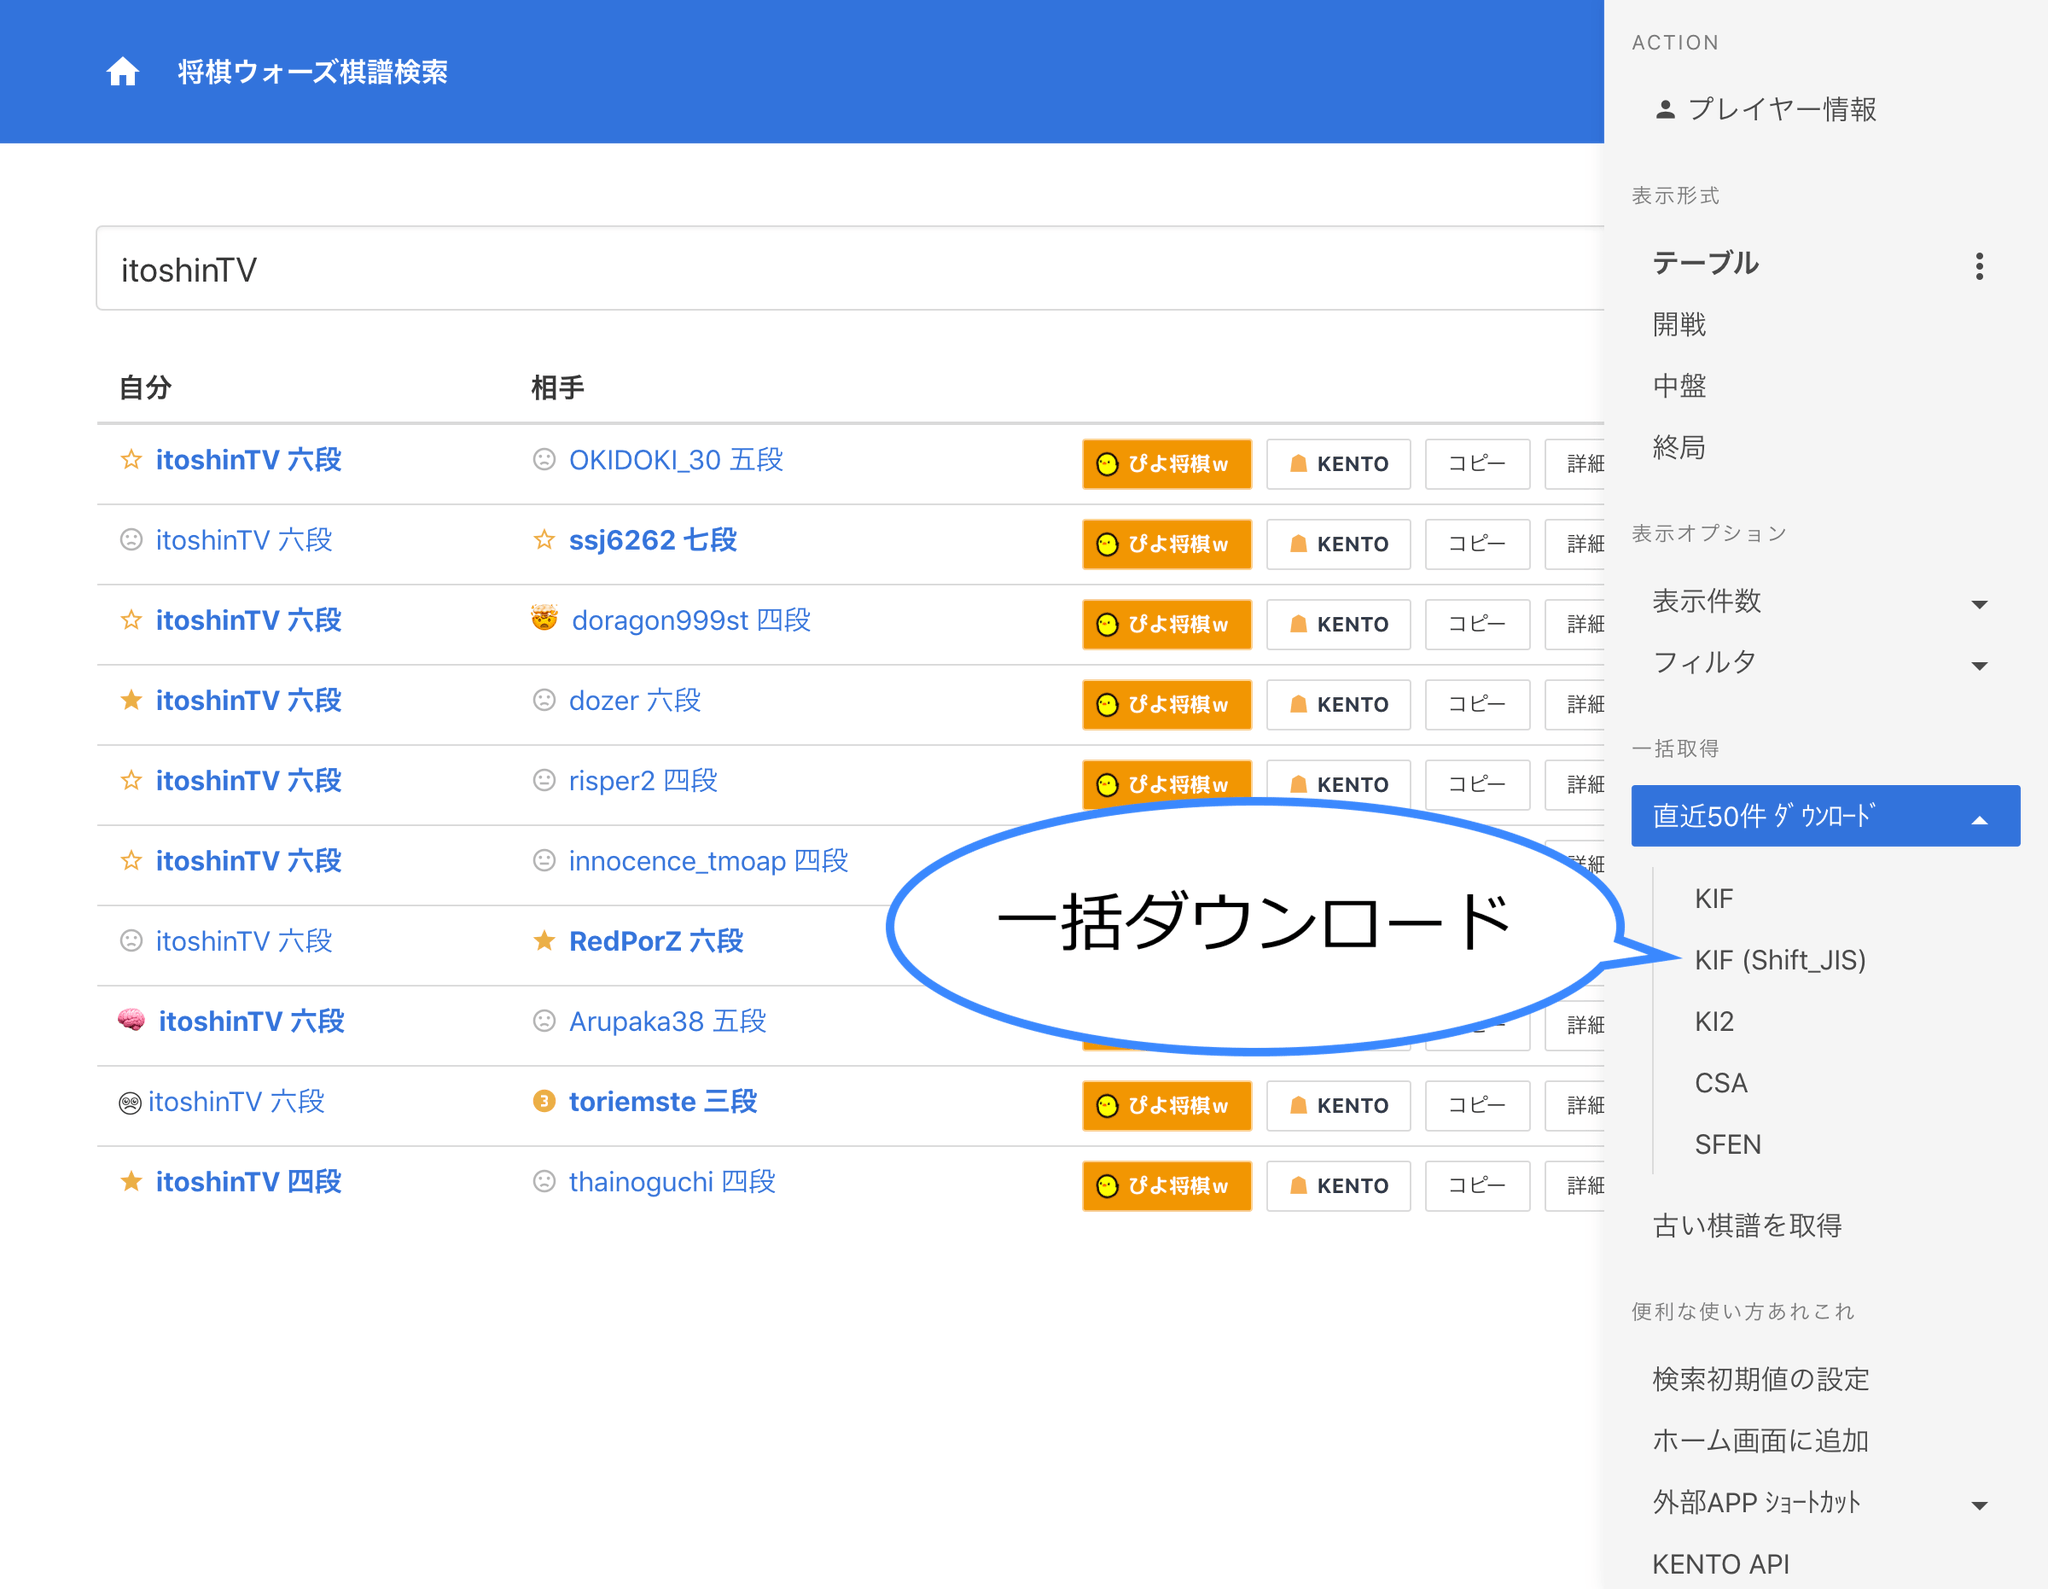This screenshot has height=1589, width=2048.
Task: Open opponent link risper2 四段
Action: pyautogui.click(x=643, y=780)
